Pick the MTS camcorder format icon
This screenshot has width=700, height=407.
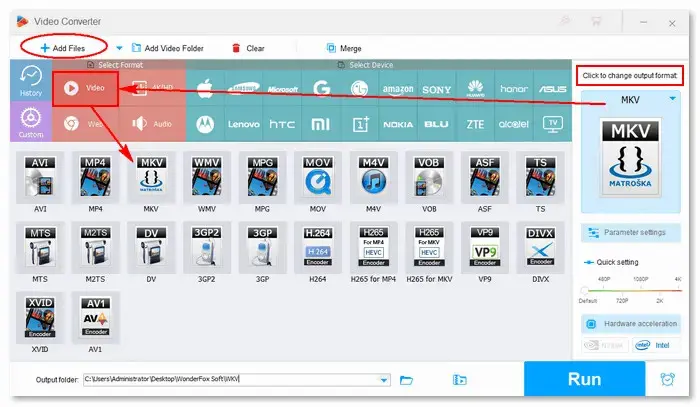[x=40, y=248]
